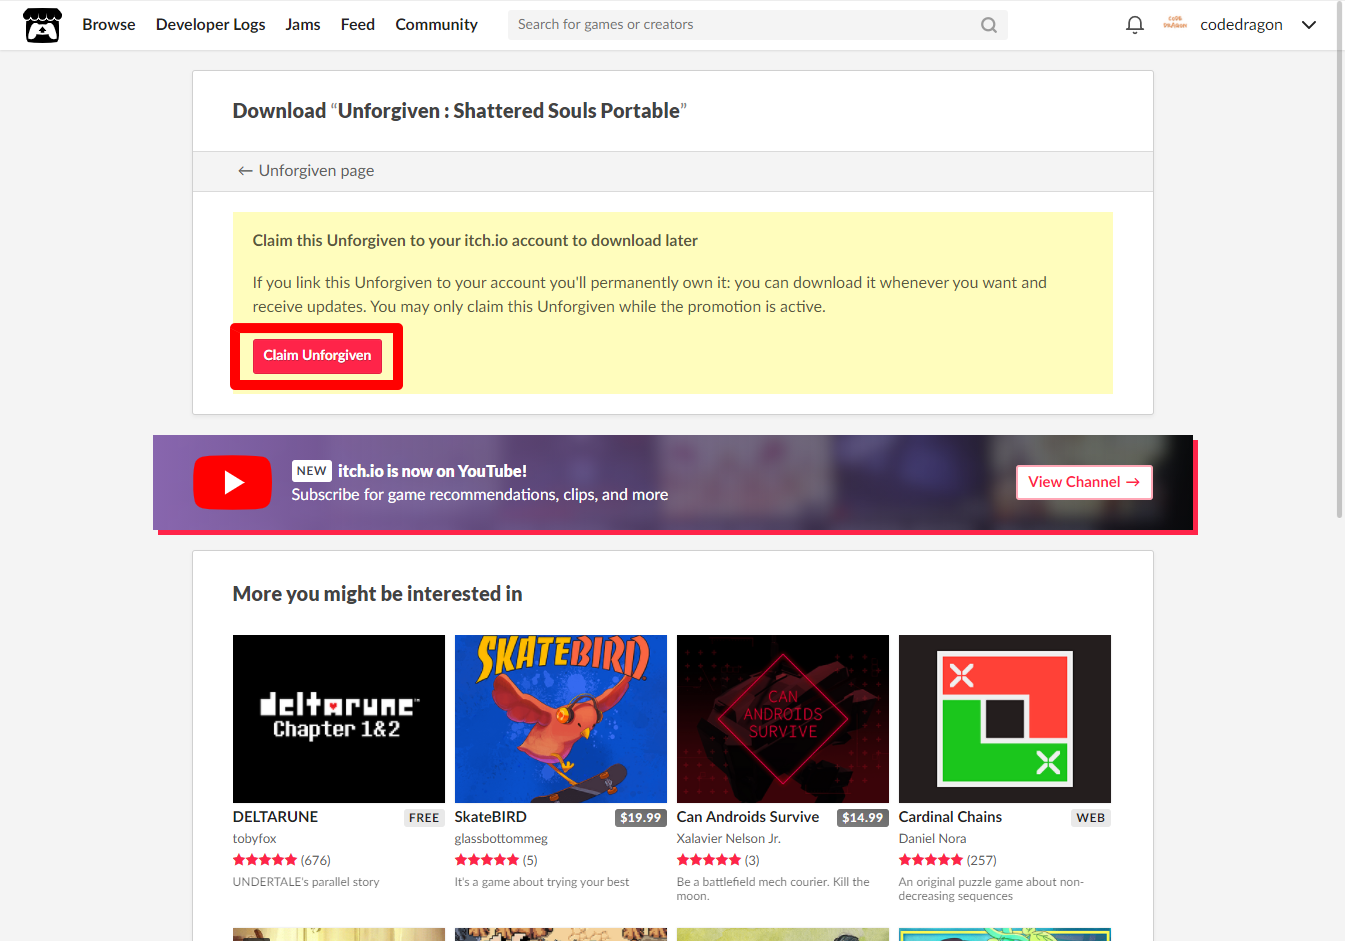Open the Feed page
Image resolution: width=1345 pixels, height=941 pixels.
click(358, 25)
